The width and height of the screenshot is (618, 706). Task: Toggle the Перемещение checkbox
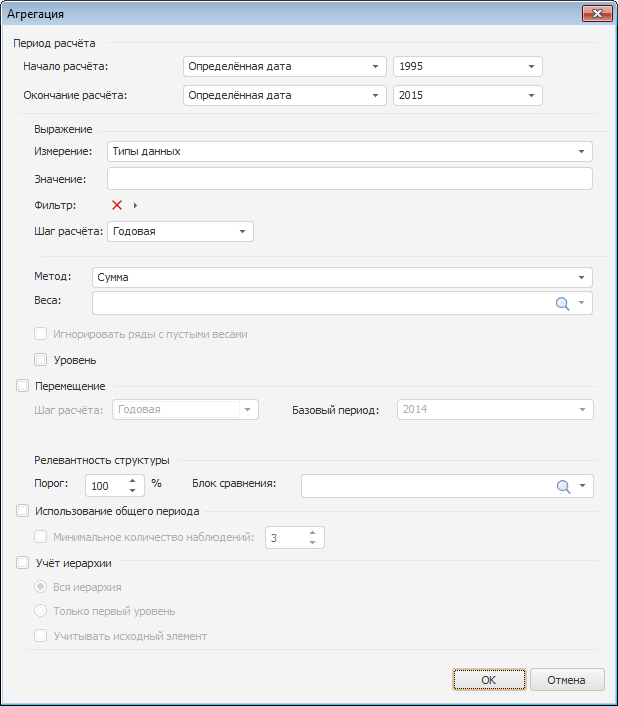click(x=23, y=385)
